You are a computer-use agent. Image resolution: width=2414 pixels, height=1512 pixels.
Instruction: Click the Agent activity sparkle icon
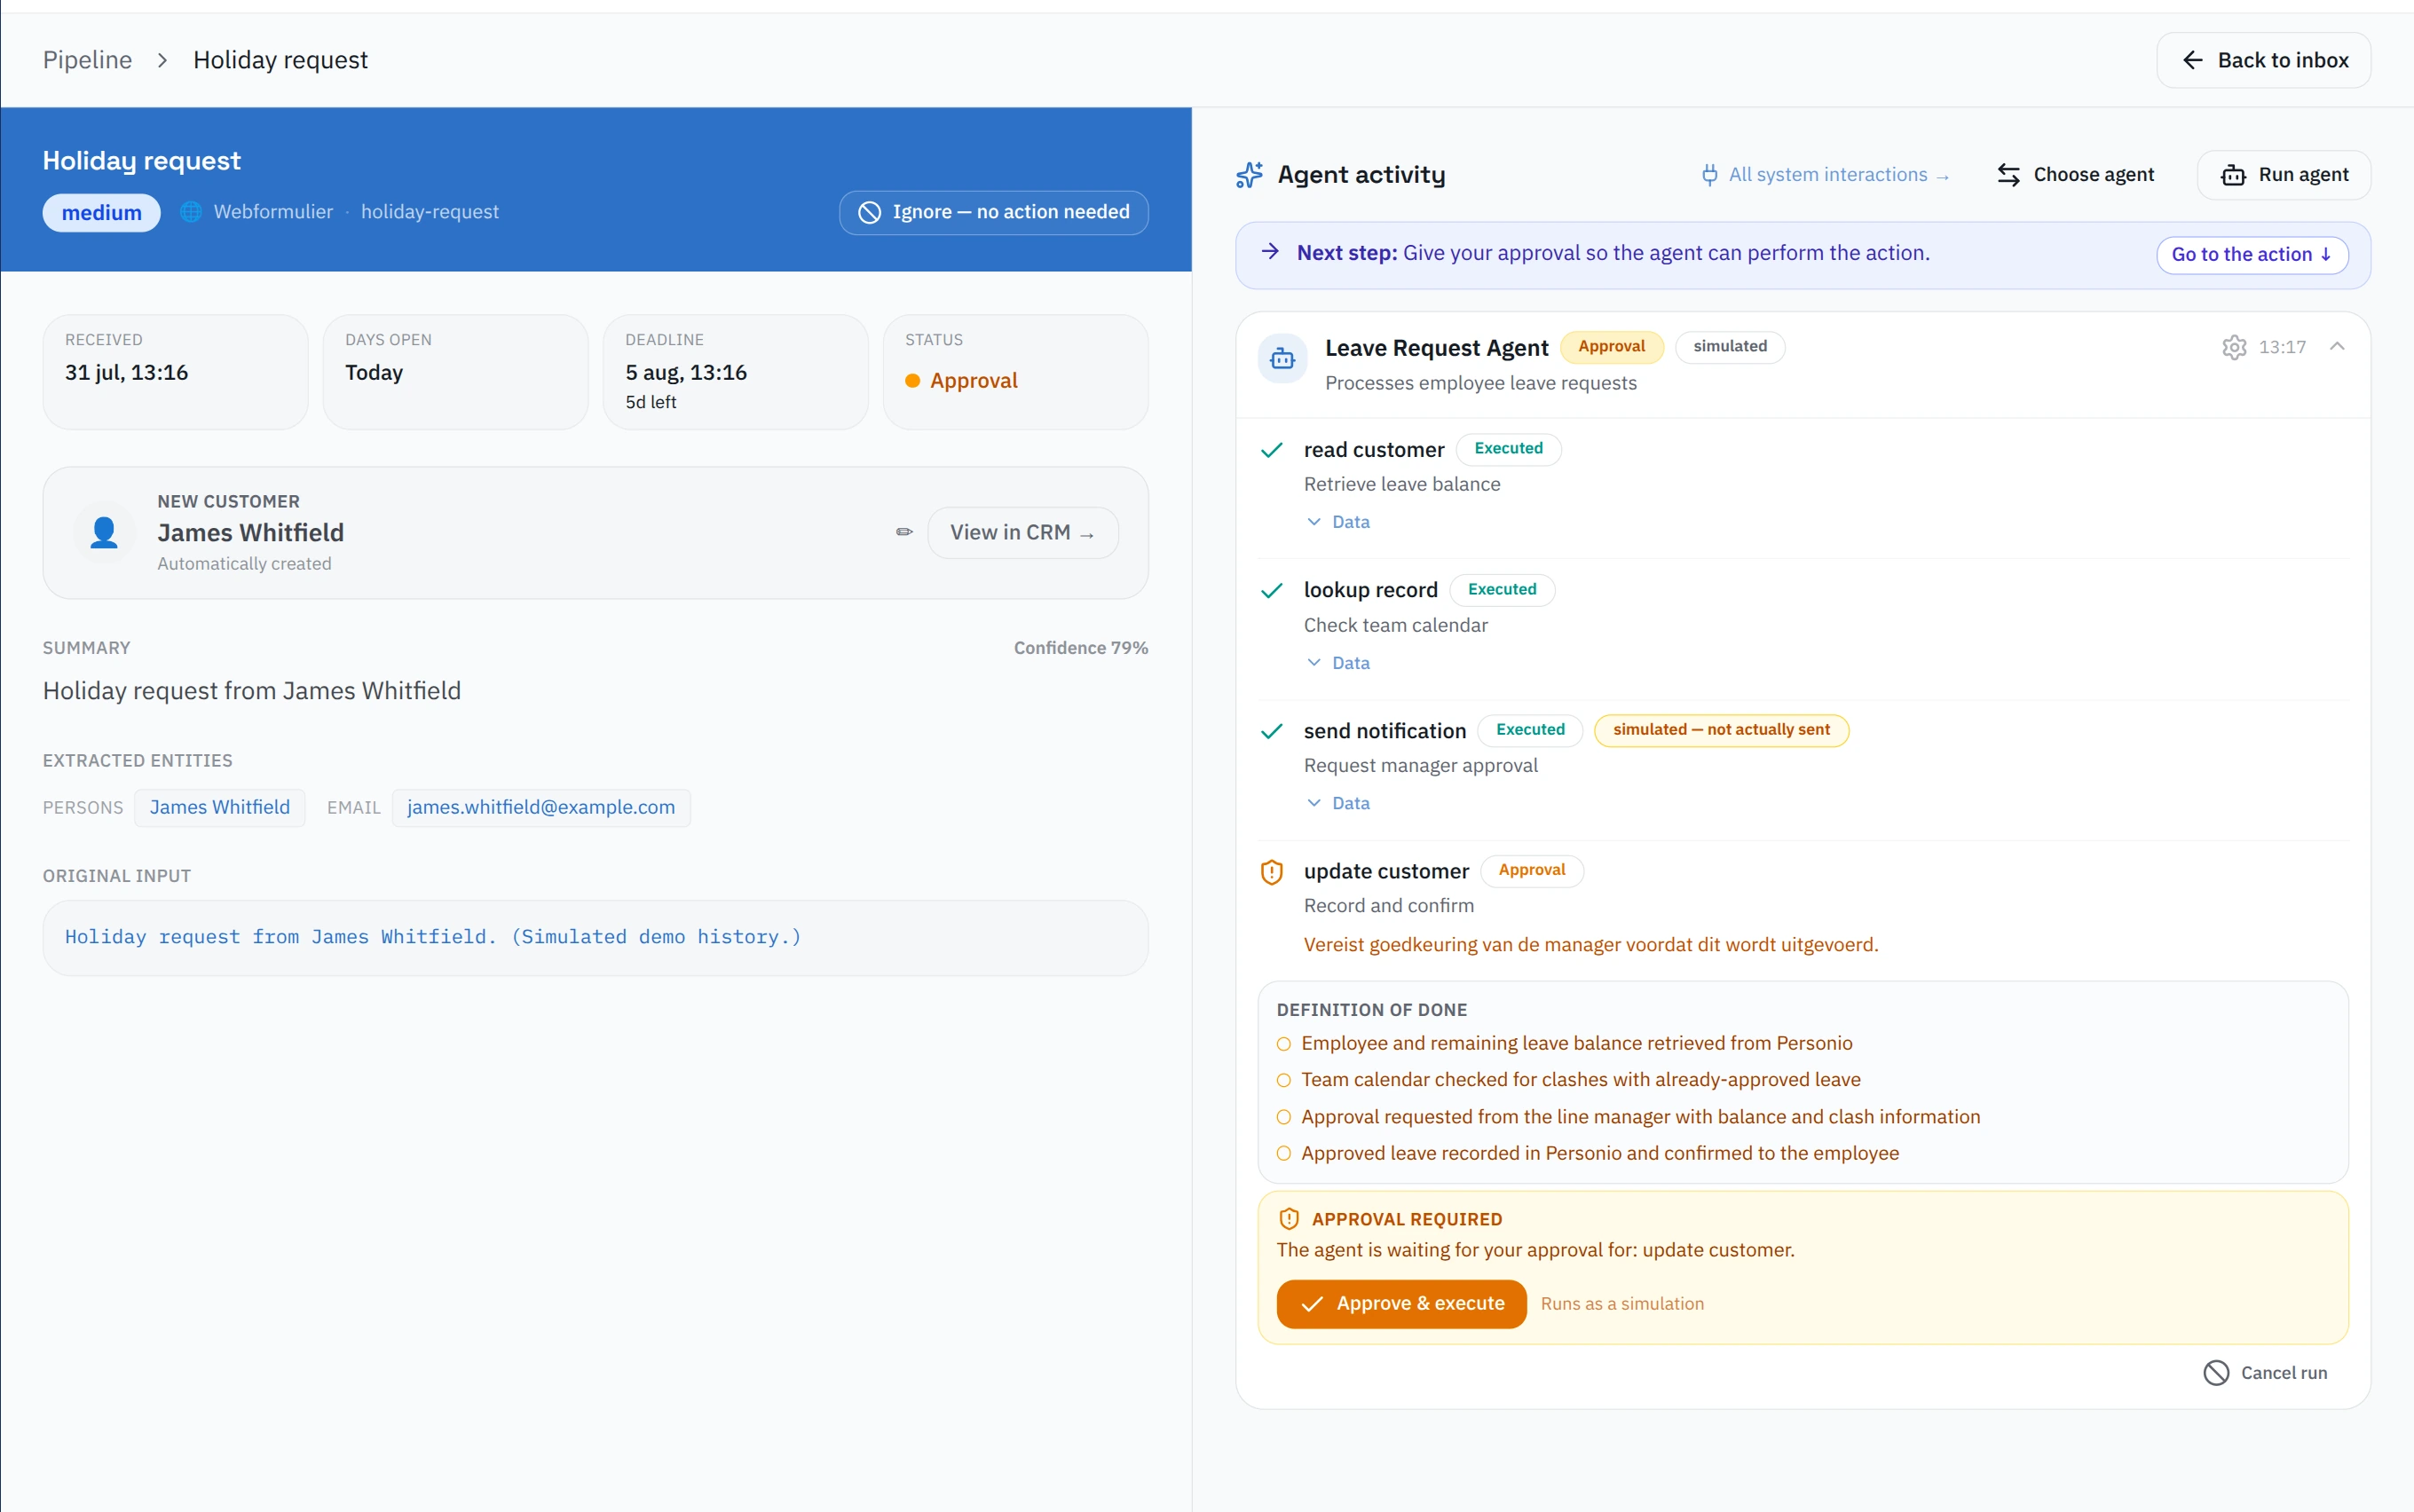pyautogui.click(x=1249, y=175)
